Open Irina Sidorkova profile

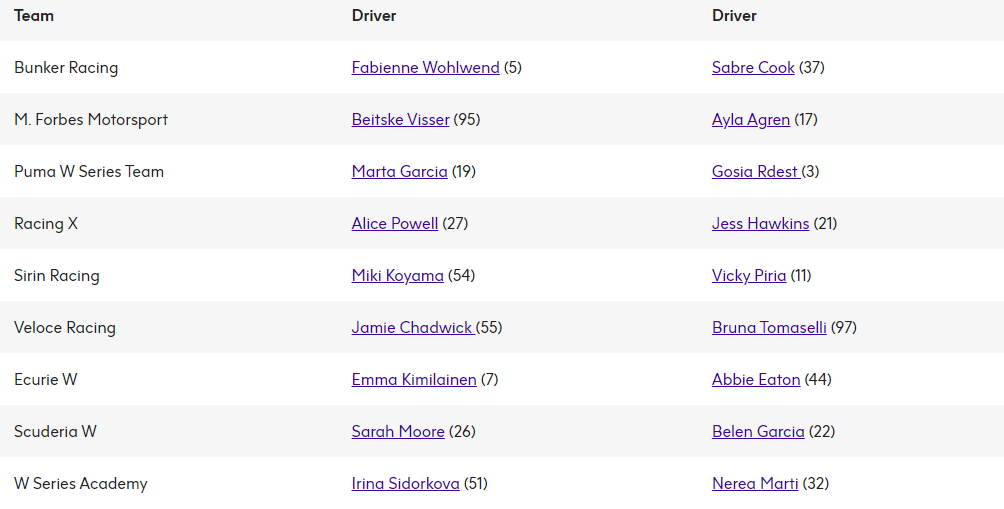coord(405,483)
